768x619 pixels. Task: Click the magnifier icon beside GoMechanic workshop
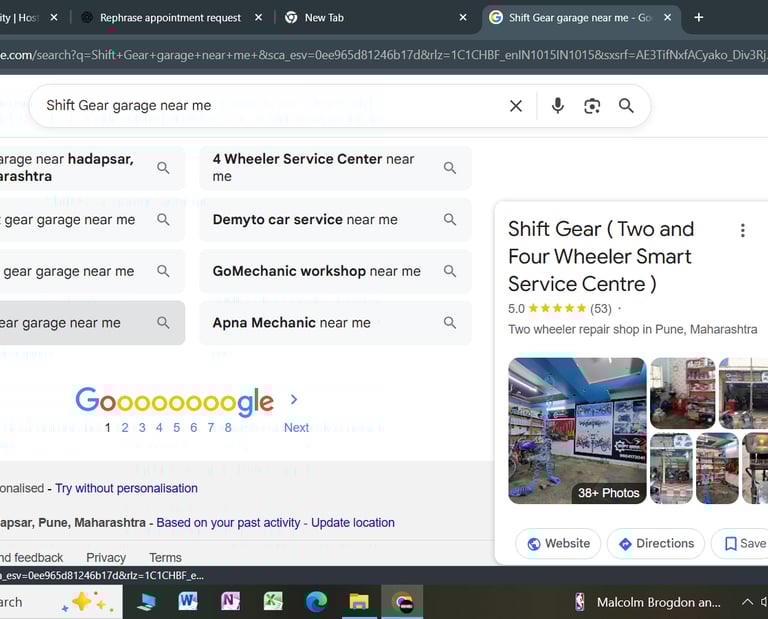pyautogui.click(x=450, y=271)
